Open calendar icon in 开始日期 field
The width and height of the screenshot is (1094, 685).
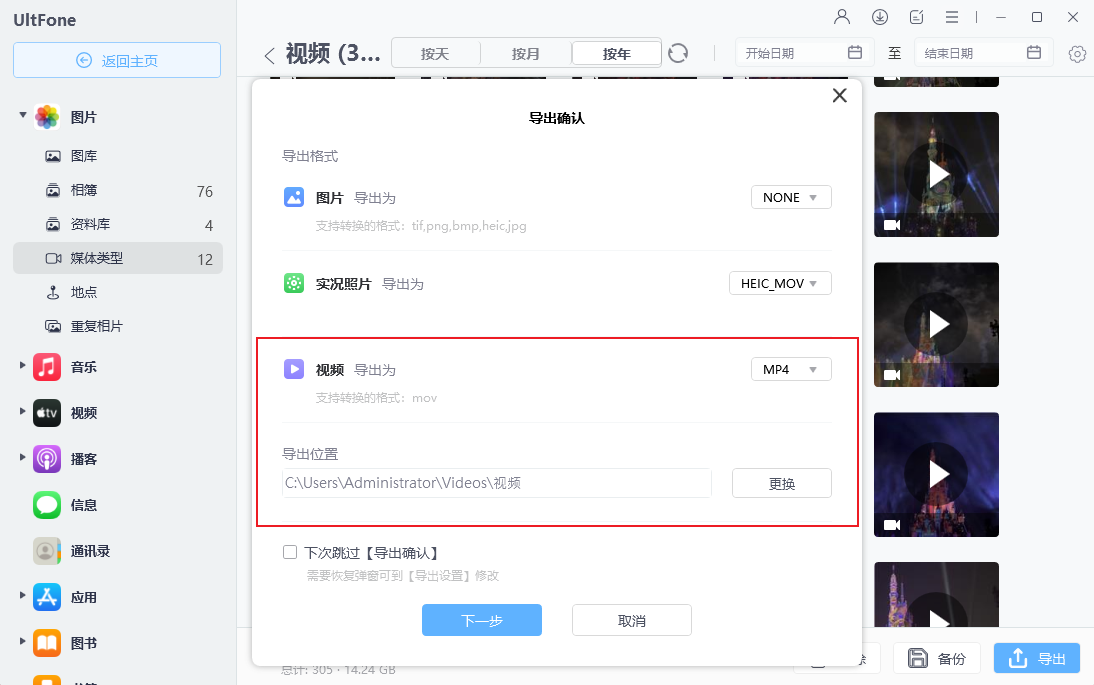(855, 52)
